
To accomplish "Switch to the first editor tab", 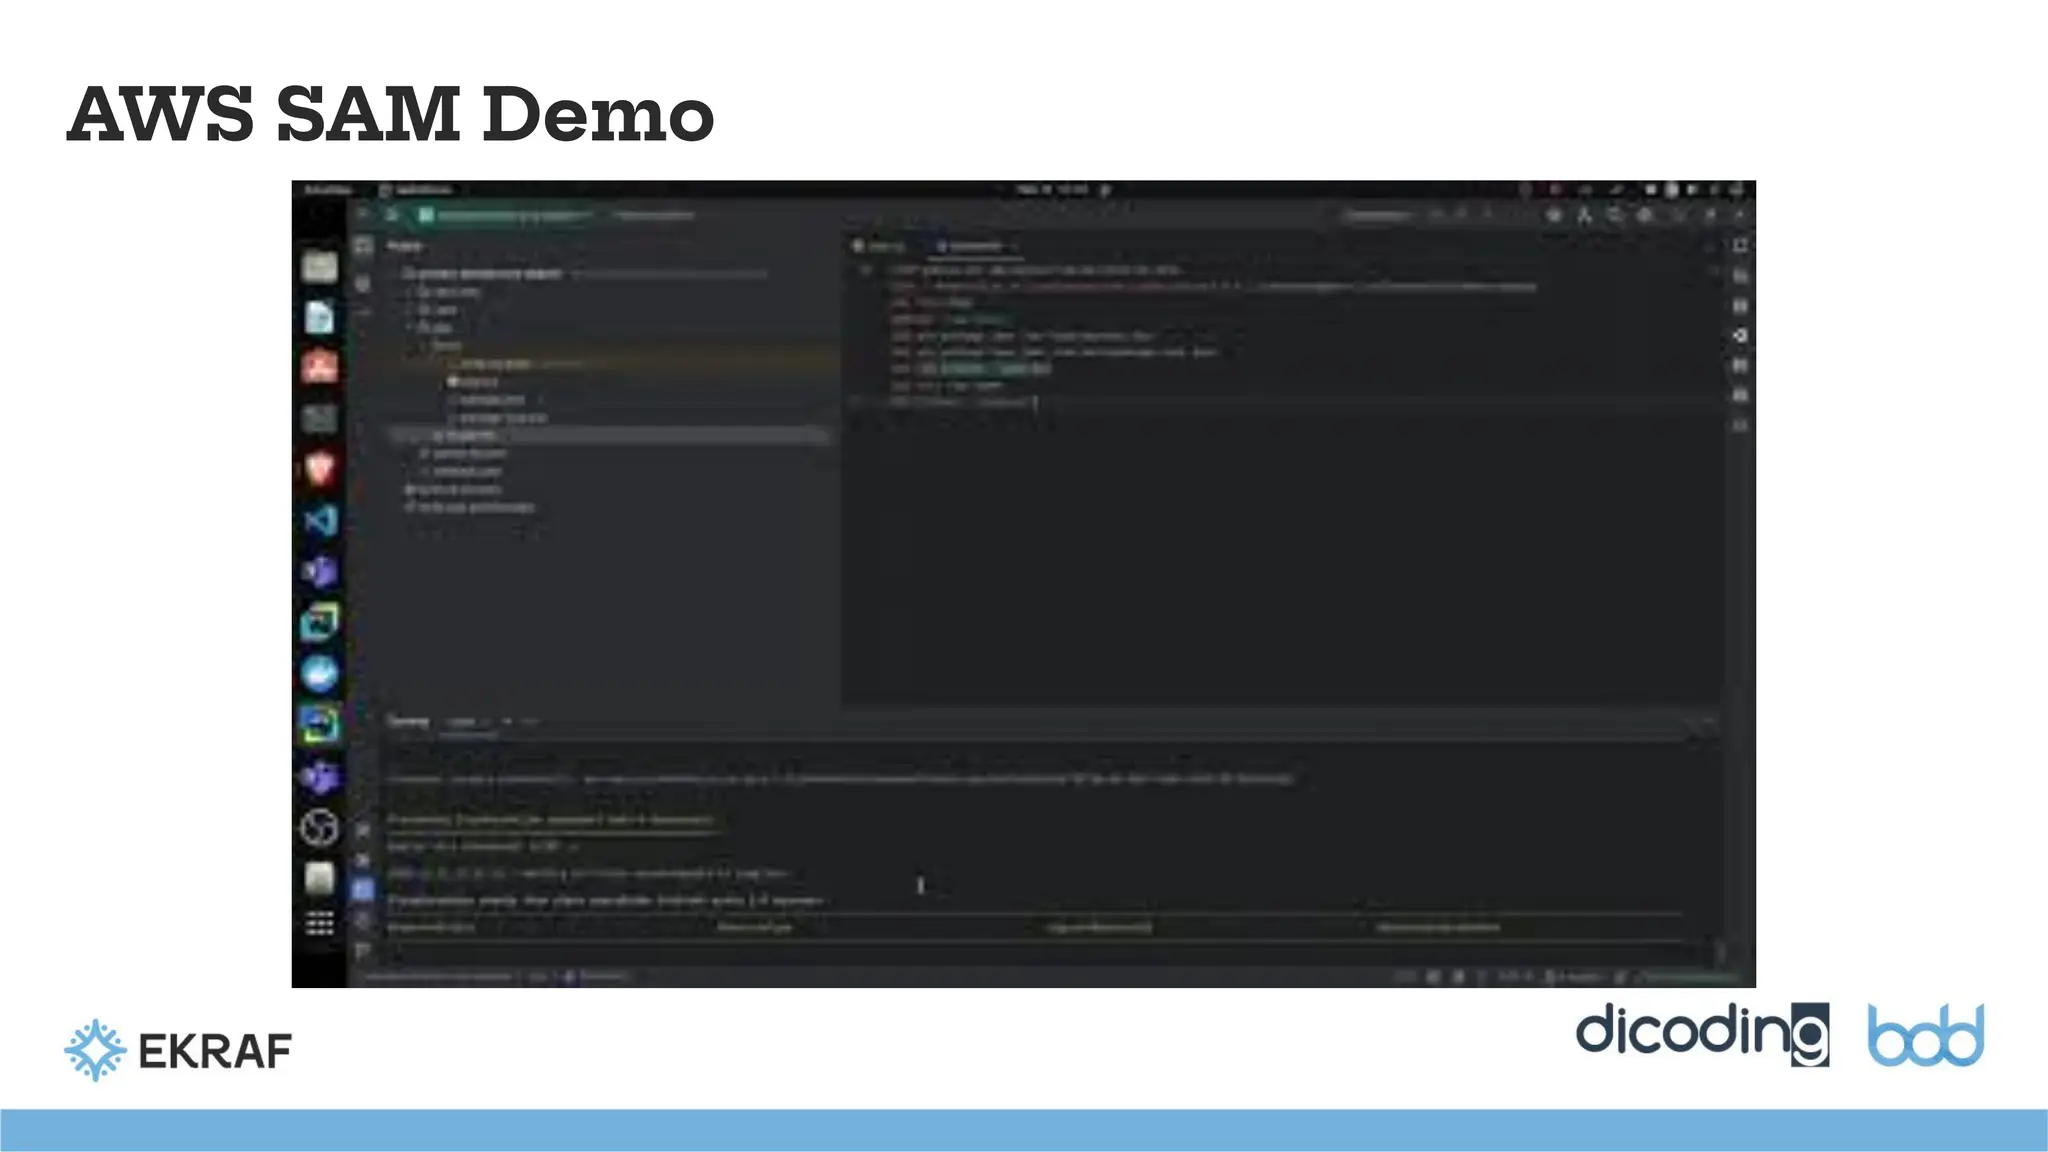I will (x=880, y=246).
